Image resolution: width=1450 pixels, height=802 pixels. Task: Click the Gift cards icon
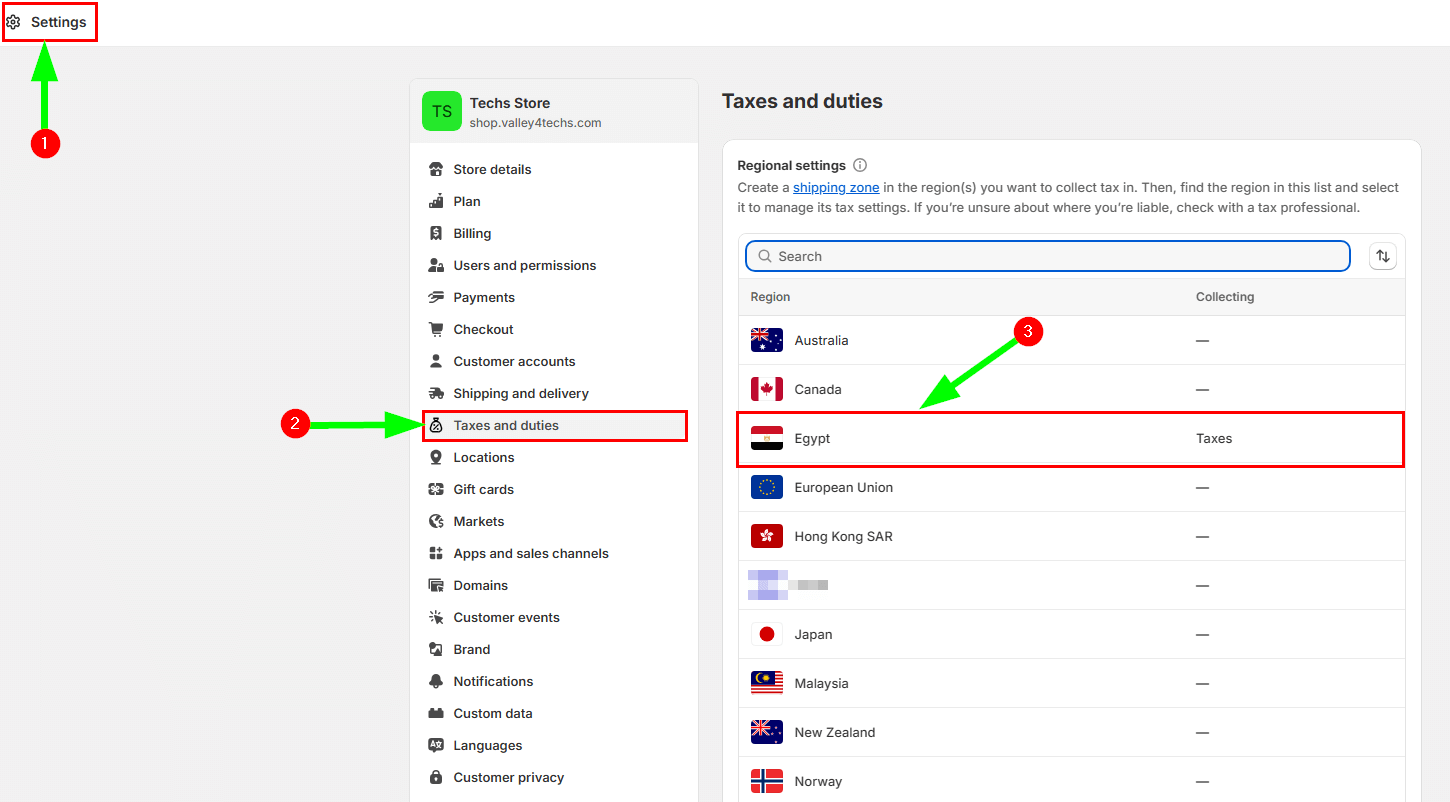pyautogui.click(x=436, y=489)
